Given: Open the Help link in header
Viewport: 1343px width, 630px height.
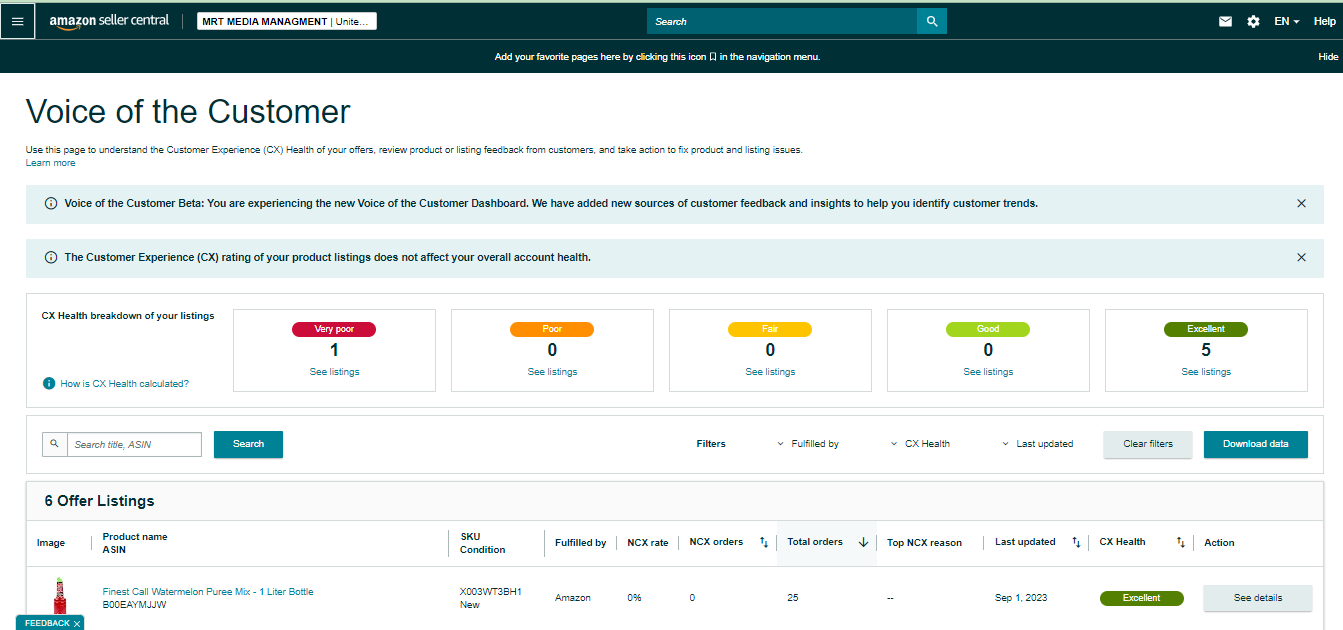Looking at the screenshot, I should 1324,21.
